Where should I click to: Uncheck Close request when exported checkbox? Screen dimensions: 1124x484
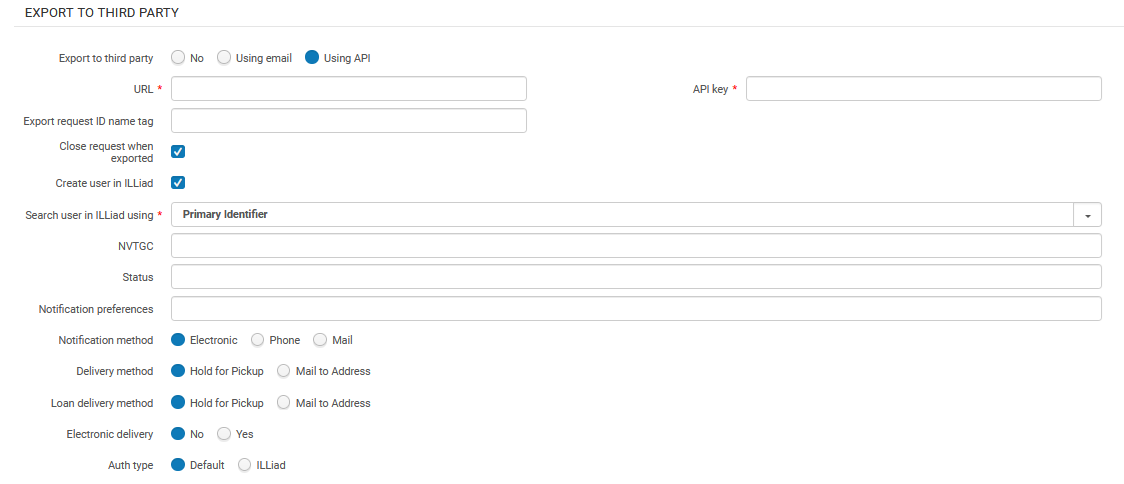tap(178, 152)
